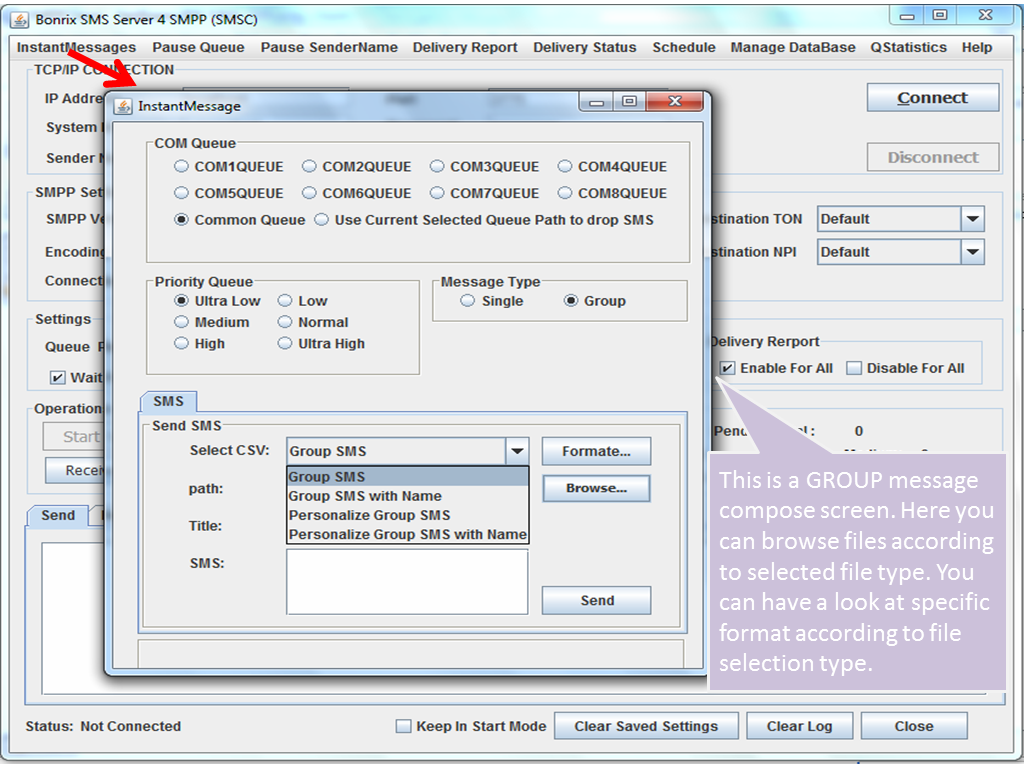Select the COM4QUEUE radio button

pos(565,167)
